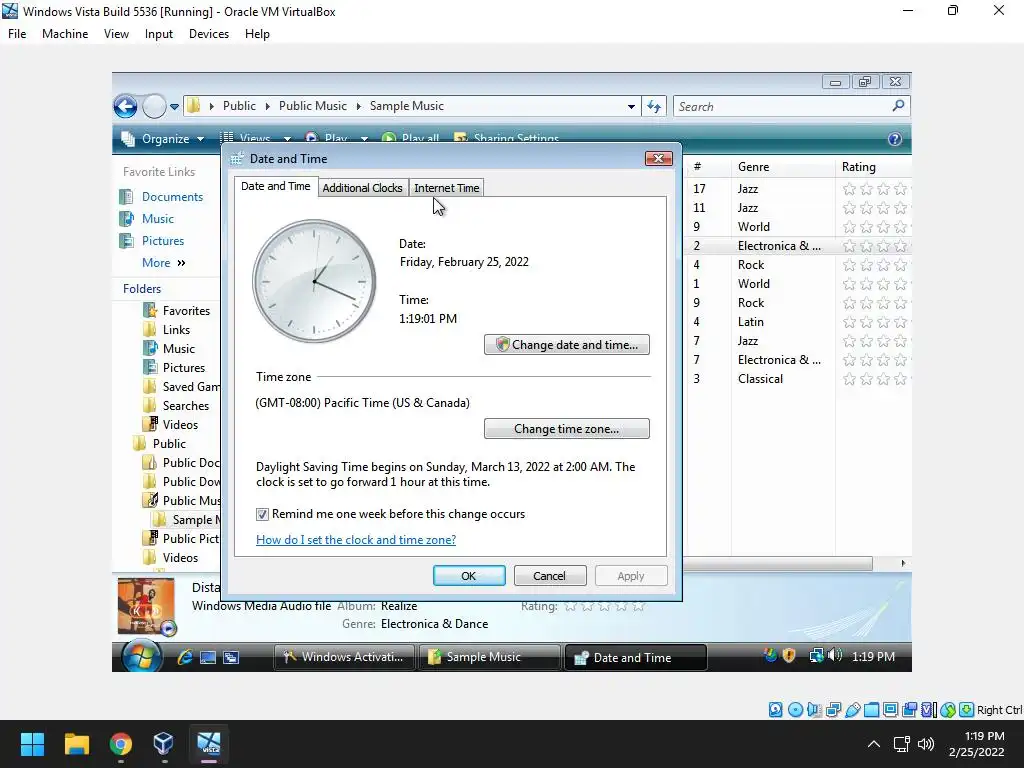Open VirtualBox Machine menu
Viewport: 1024px width, 768px height.
pos(65,34)
